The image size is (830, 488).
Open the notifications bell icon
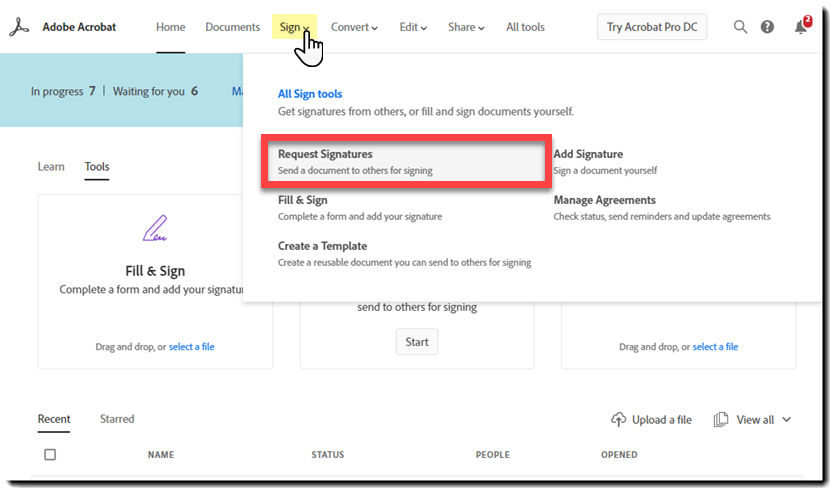(801, 26)
